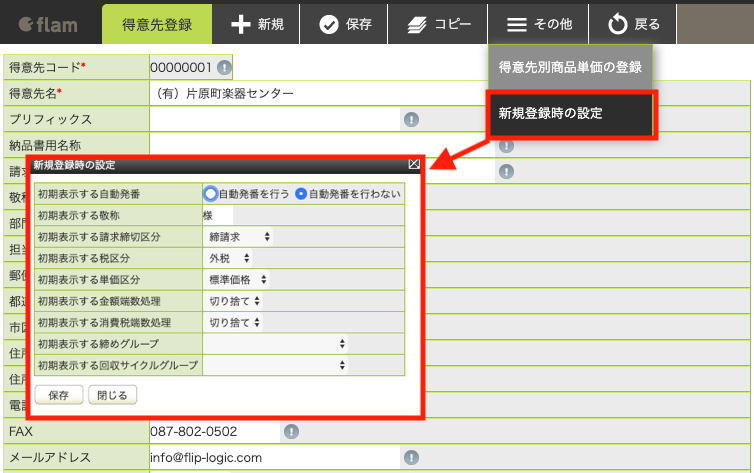Close the 新規登録時の設定 dialog with X
Viewport: 754px width, 473px height.
pos(414,164)
